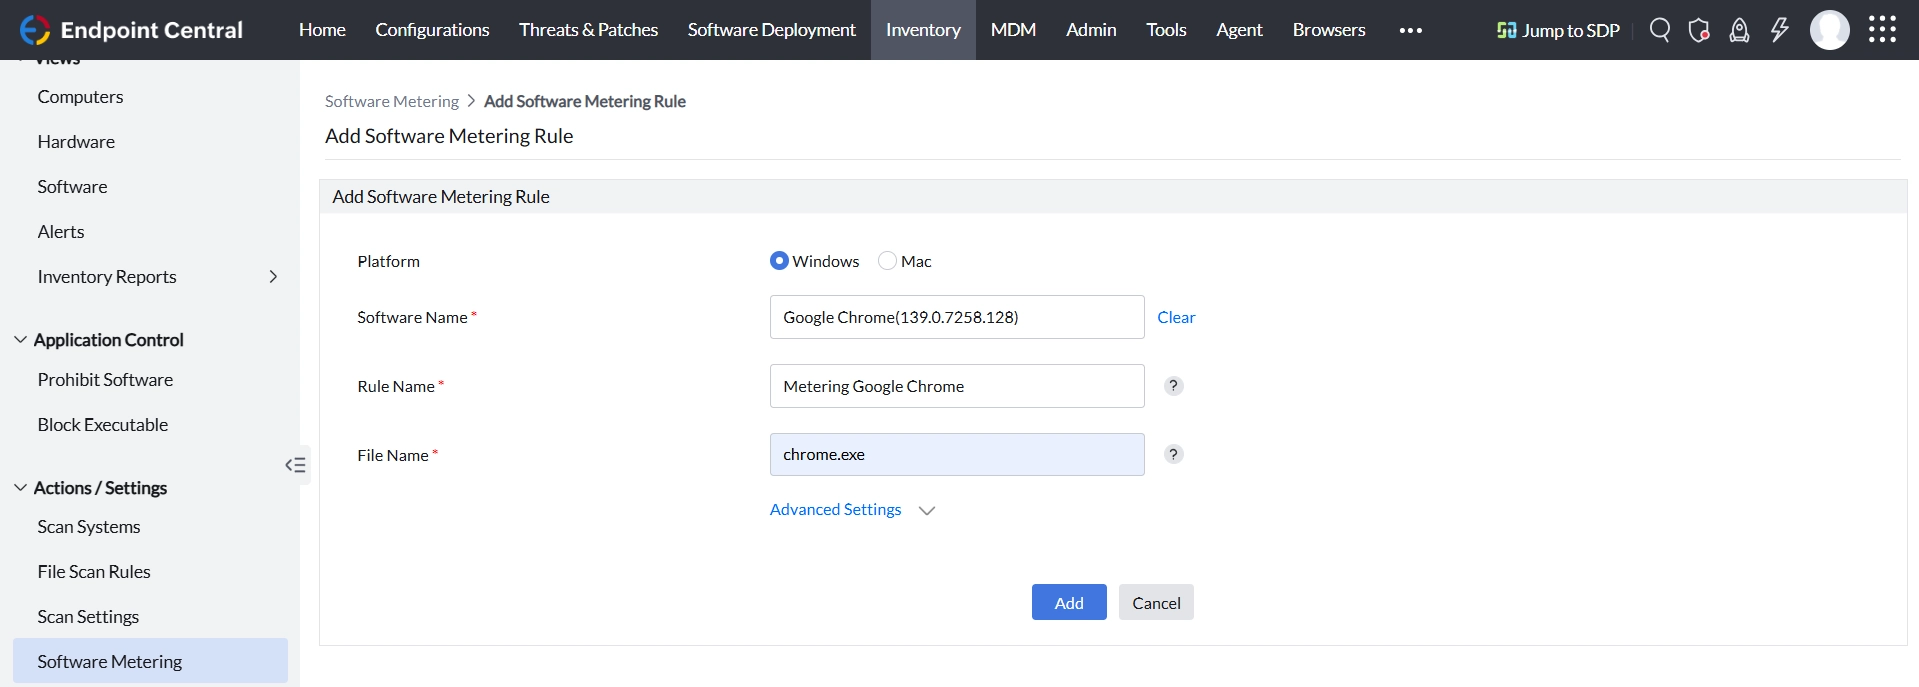Open the apps grid icon
Screen dimensions: 1919x687
tap(1882, 30)
